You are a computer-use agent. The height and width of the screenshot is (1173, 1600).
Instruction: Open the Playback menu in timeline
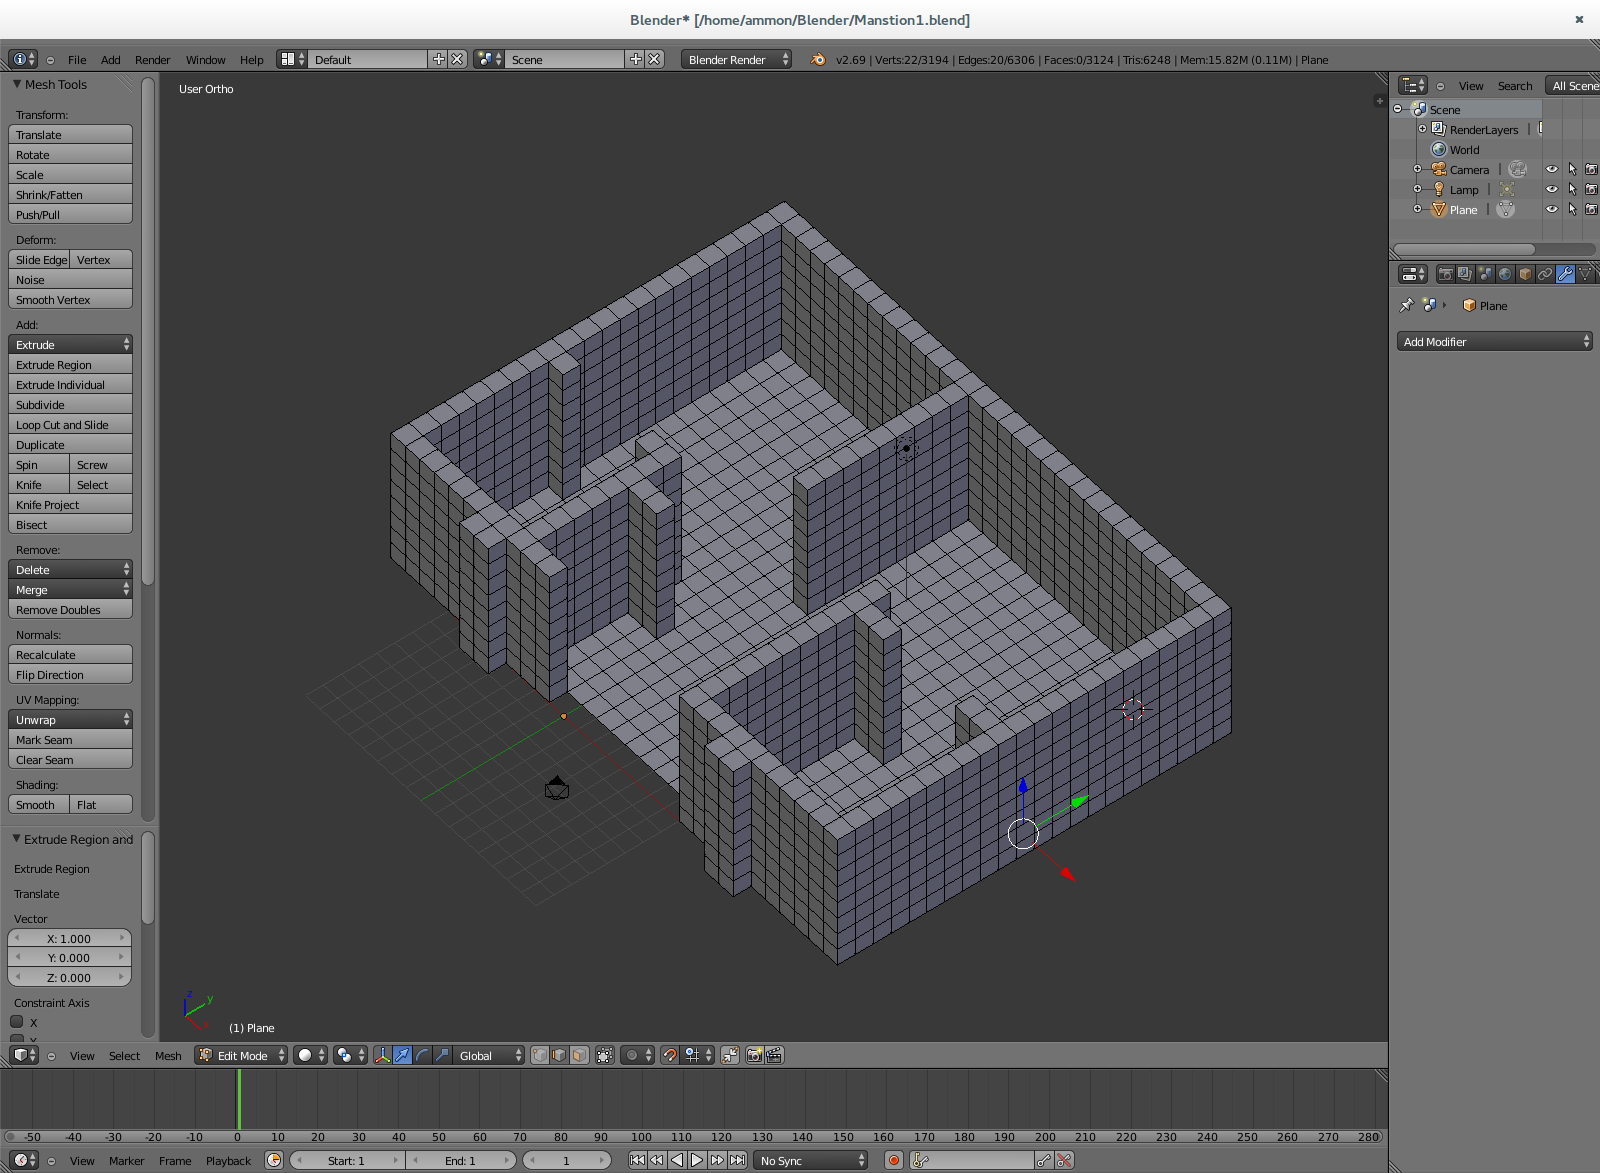228,1161
